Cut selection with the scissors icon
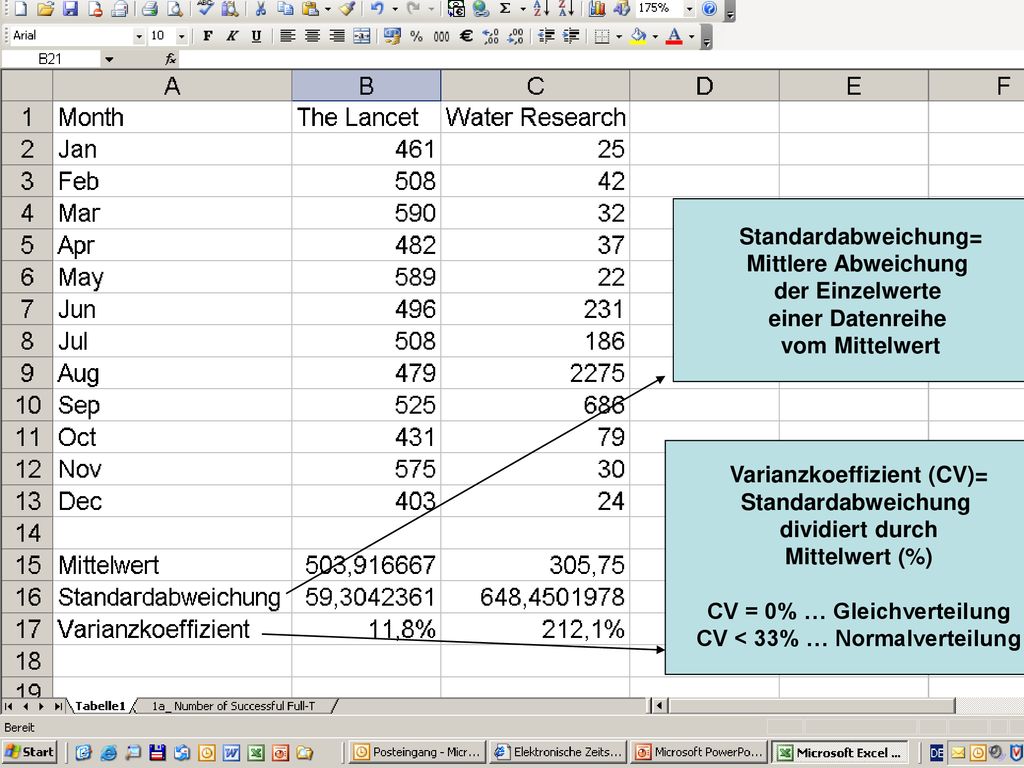Viewport: 1024px width, 768px height. point(261,8)
